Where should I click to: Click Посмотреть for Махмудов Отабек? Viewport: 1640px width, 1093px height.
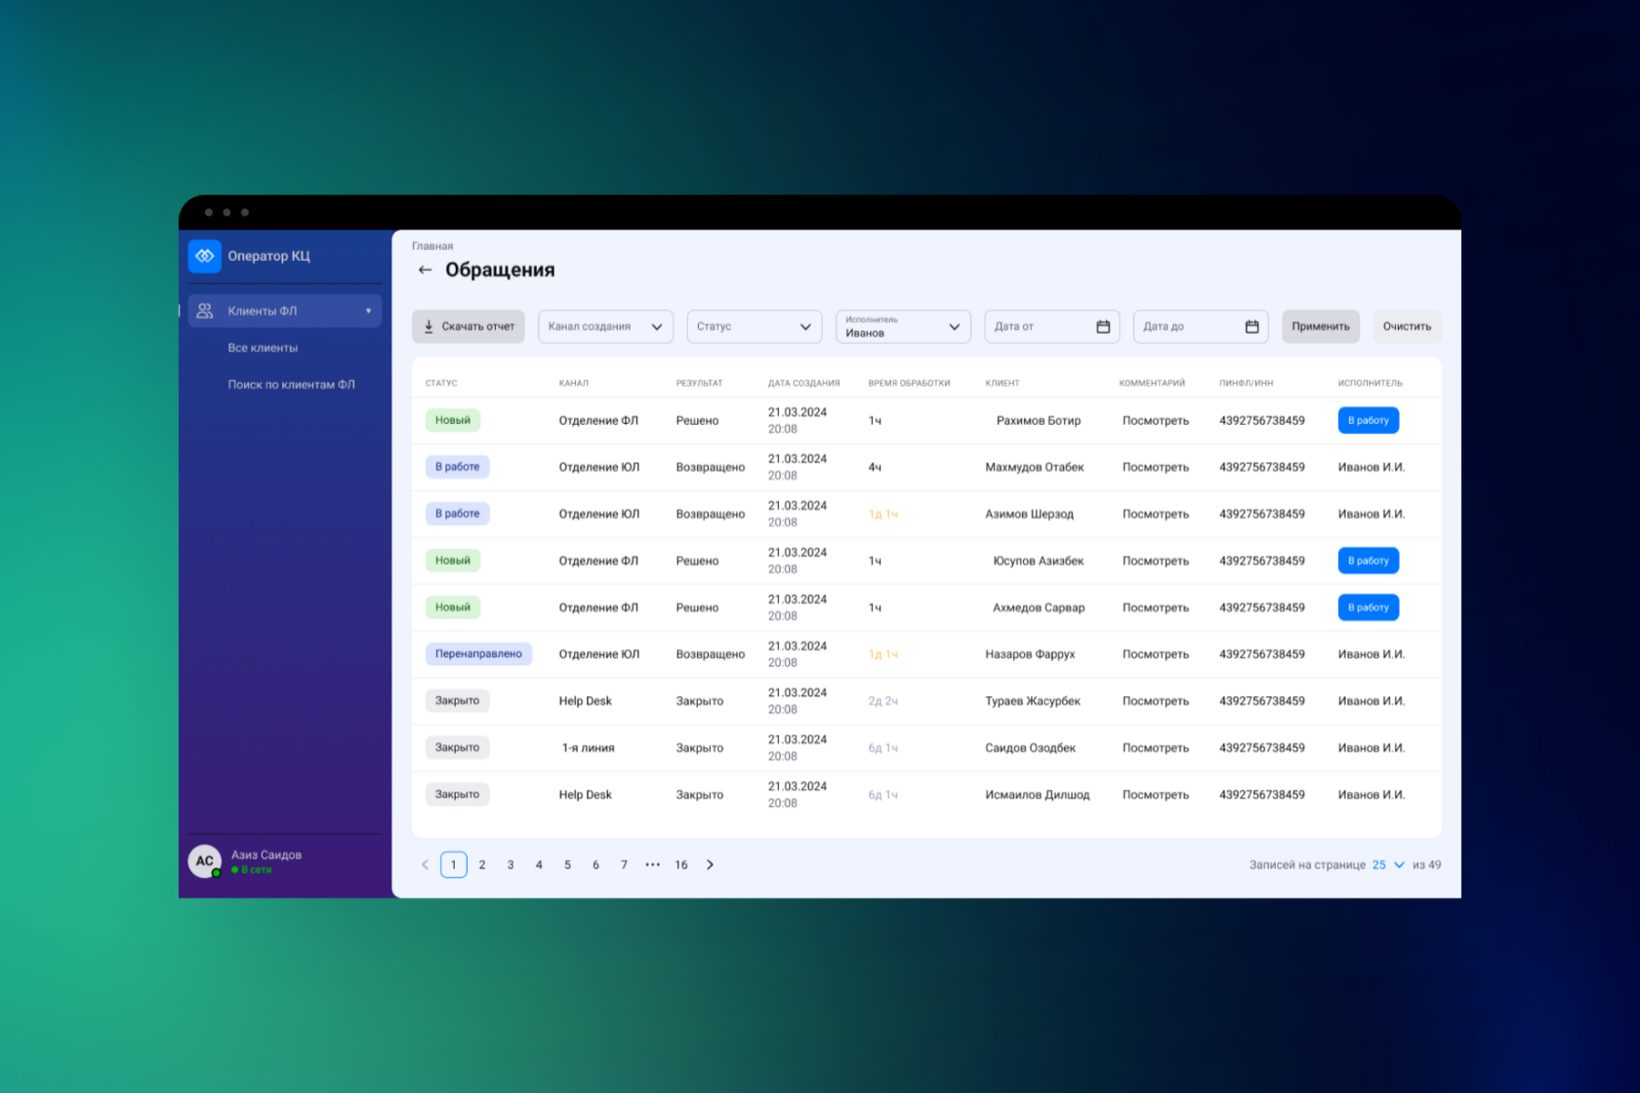(1156, 468)
